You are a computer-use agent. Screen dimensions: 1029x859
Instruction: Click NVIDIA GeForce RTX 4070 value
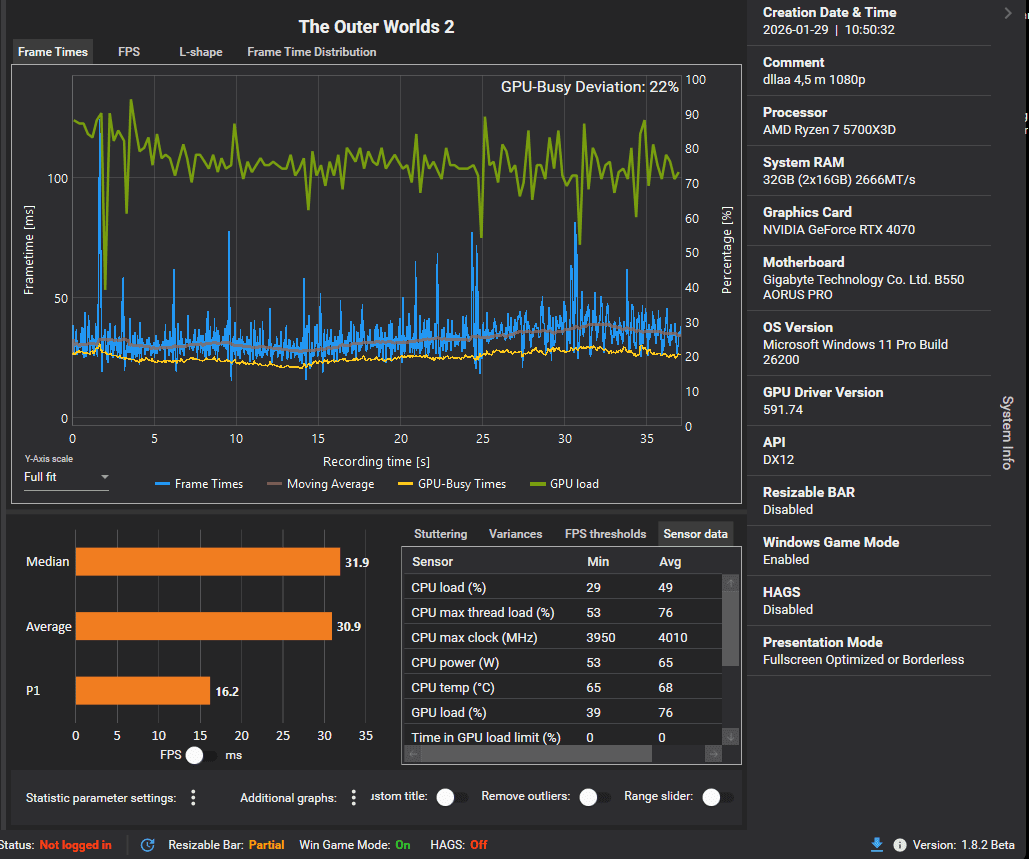pos(839,230)
